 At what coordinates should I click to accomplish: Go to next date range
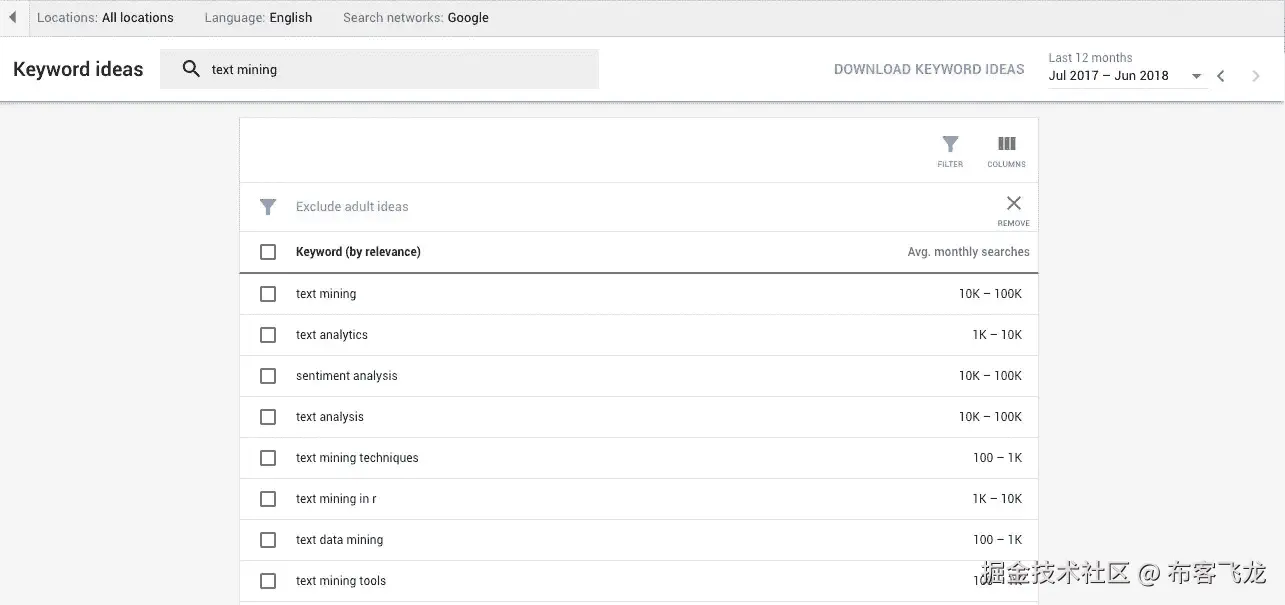pos(1256,76)
